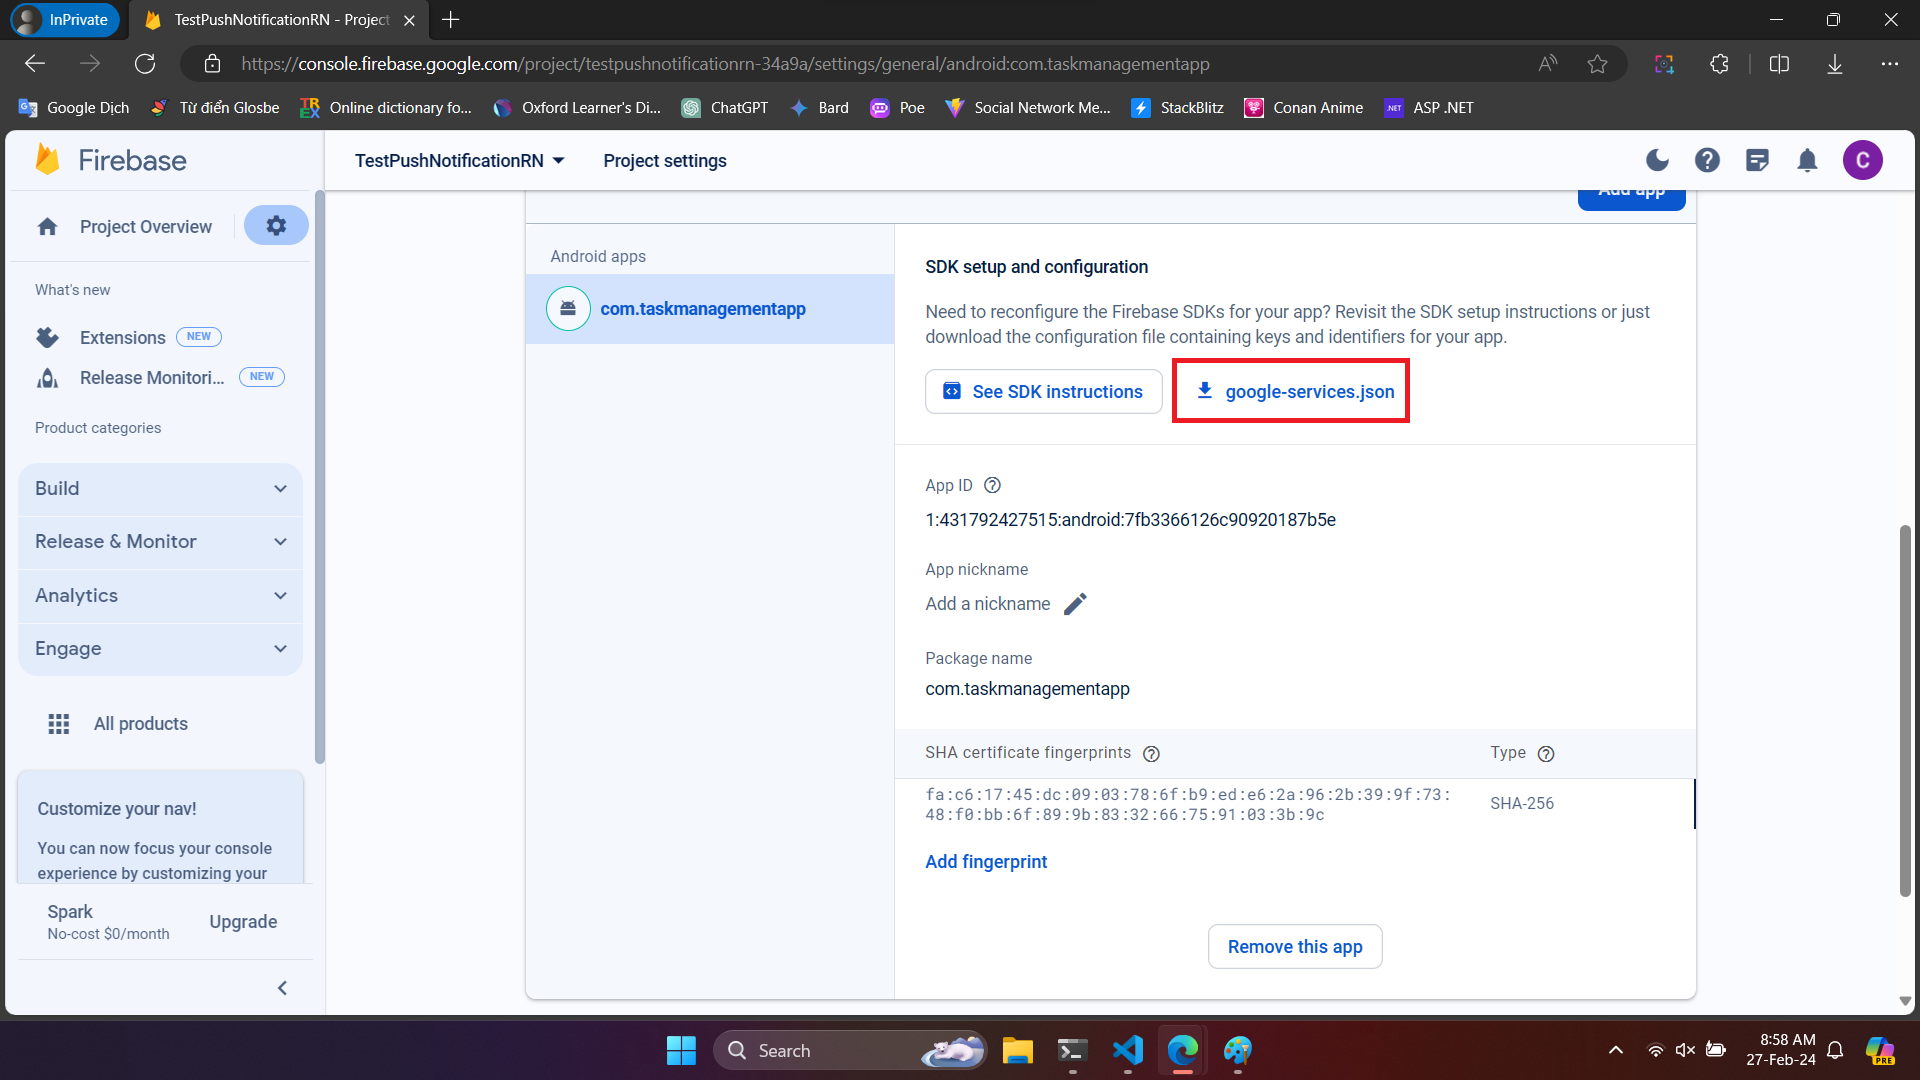This screenshot has height=1080, width=1920.
Task: Open project settings gear icon
Action: click(276, 226)
